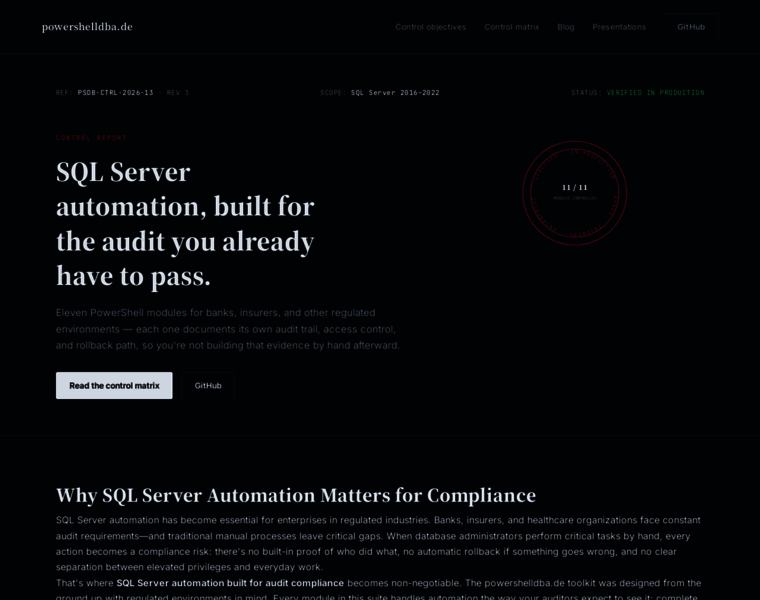
Task: Open the Presentations nav link
Action: [x=619, y=27]
